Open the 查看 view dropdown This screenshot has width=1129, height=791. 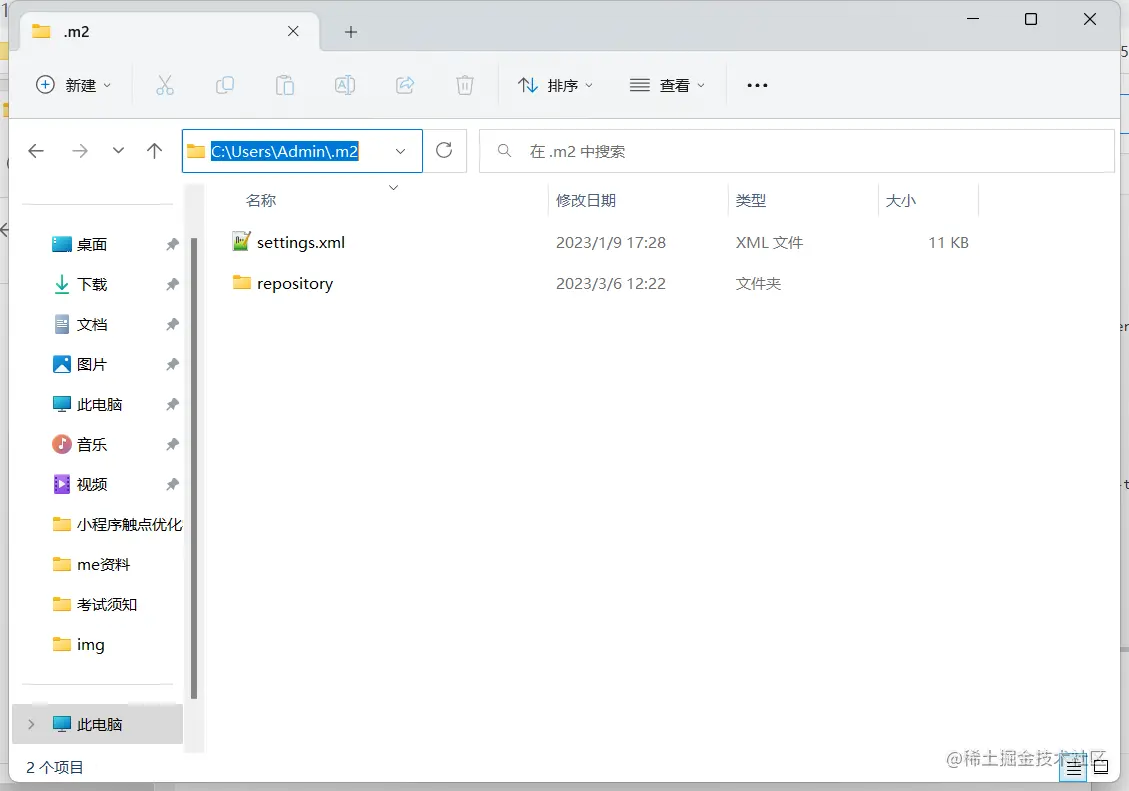click(667, 85)
